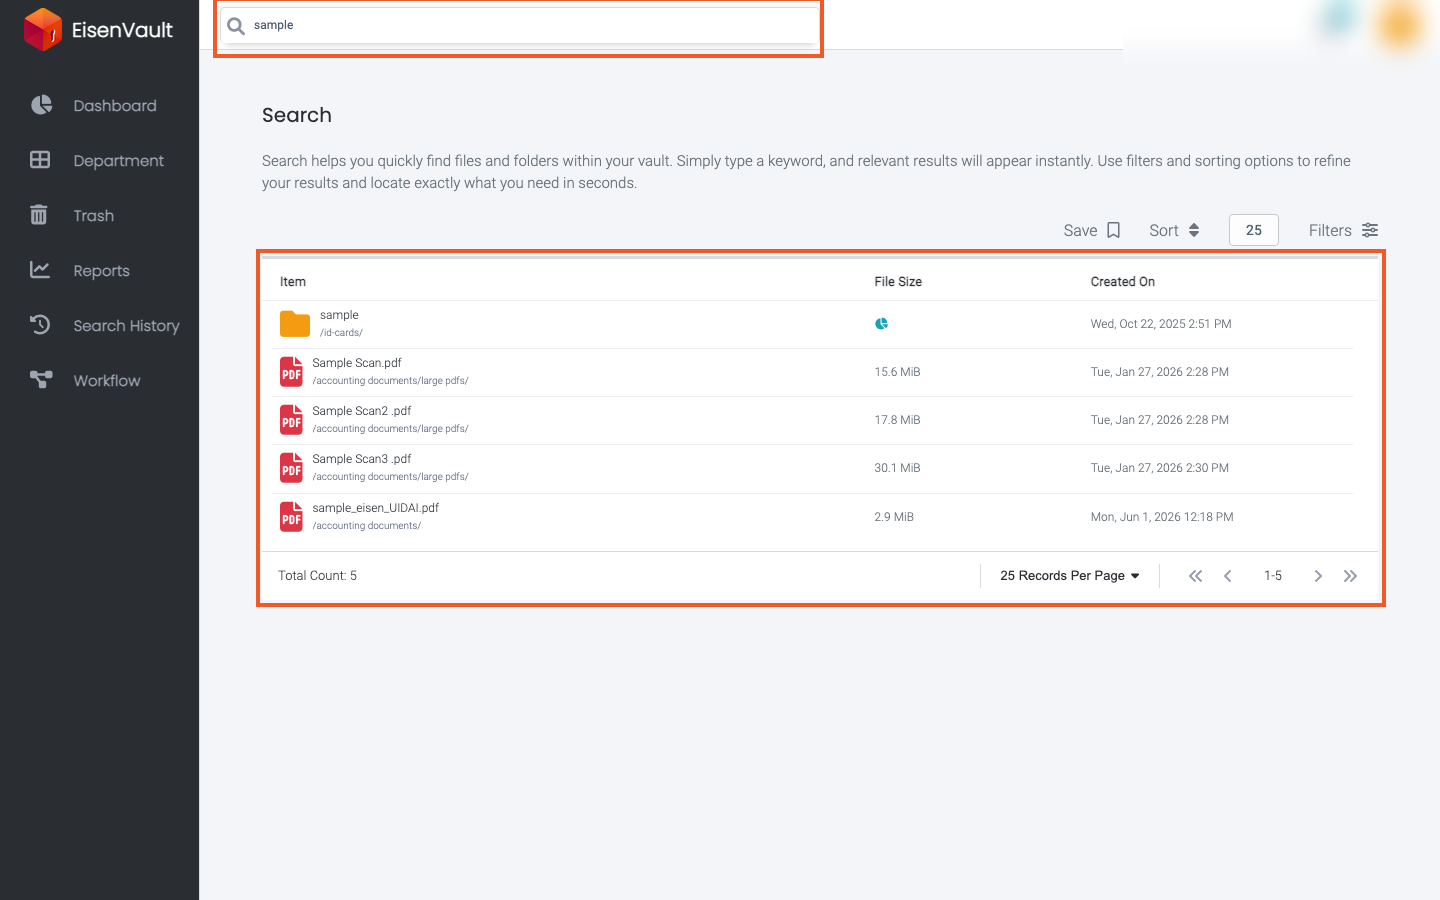Click the Workflow nodes icon
This screenshot has width=1440, height=900.
[x=41, y=379]
